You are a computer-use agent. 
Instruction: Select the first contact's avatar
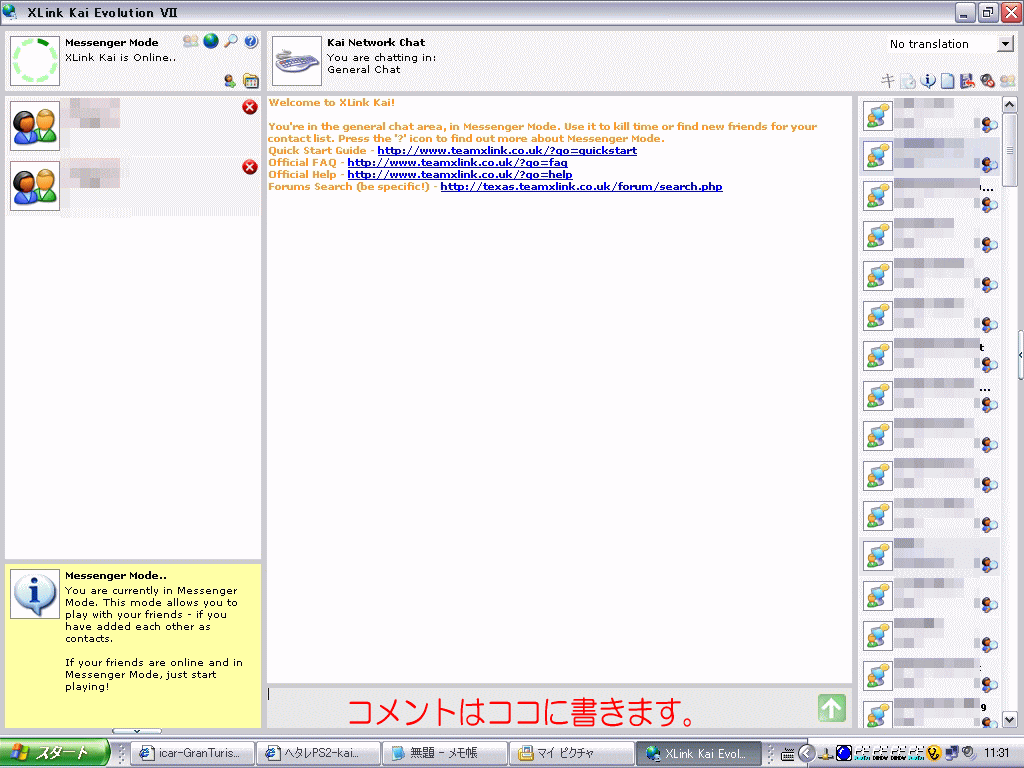[35, 126]
